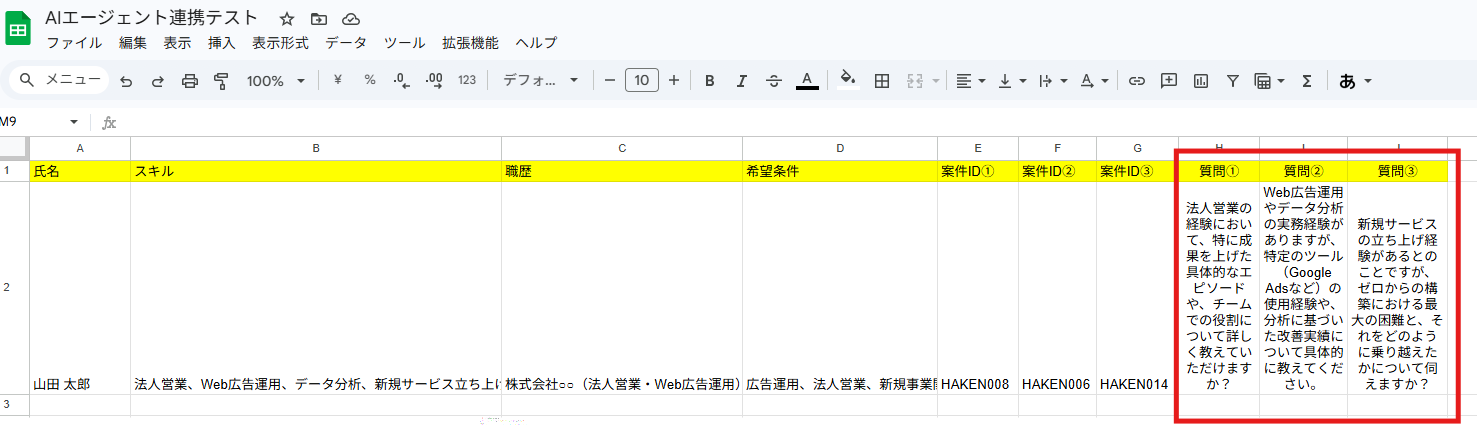Toggle bold formatting
The width and height of the screenshot is (1477, 425).
tap(709, 81)
